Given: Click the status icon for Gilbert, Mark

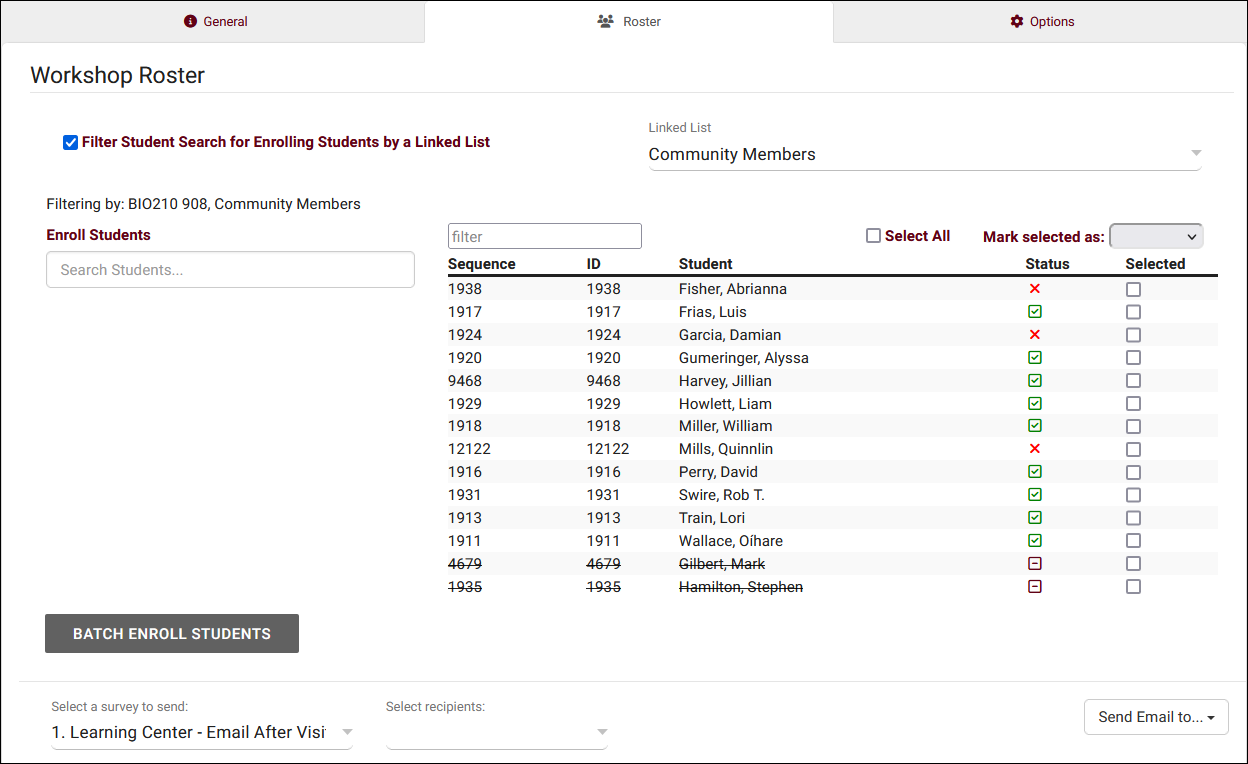Looking at the screenshot, I should (x=1035, y=564).
